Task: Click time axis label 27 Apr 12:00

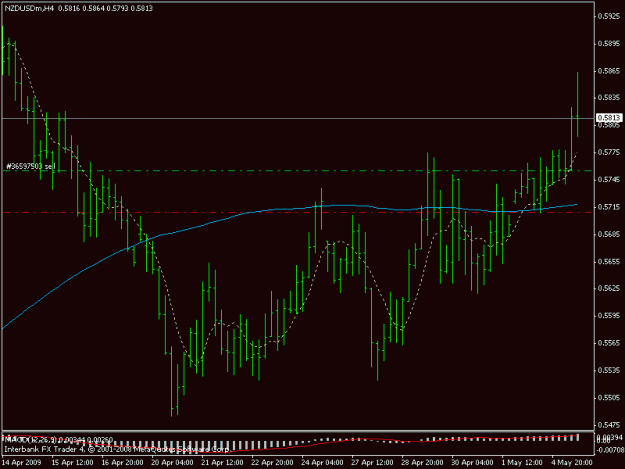Action: 372,463
